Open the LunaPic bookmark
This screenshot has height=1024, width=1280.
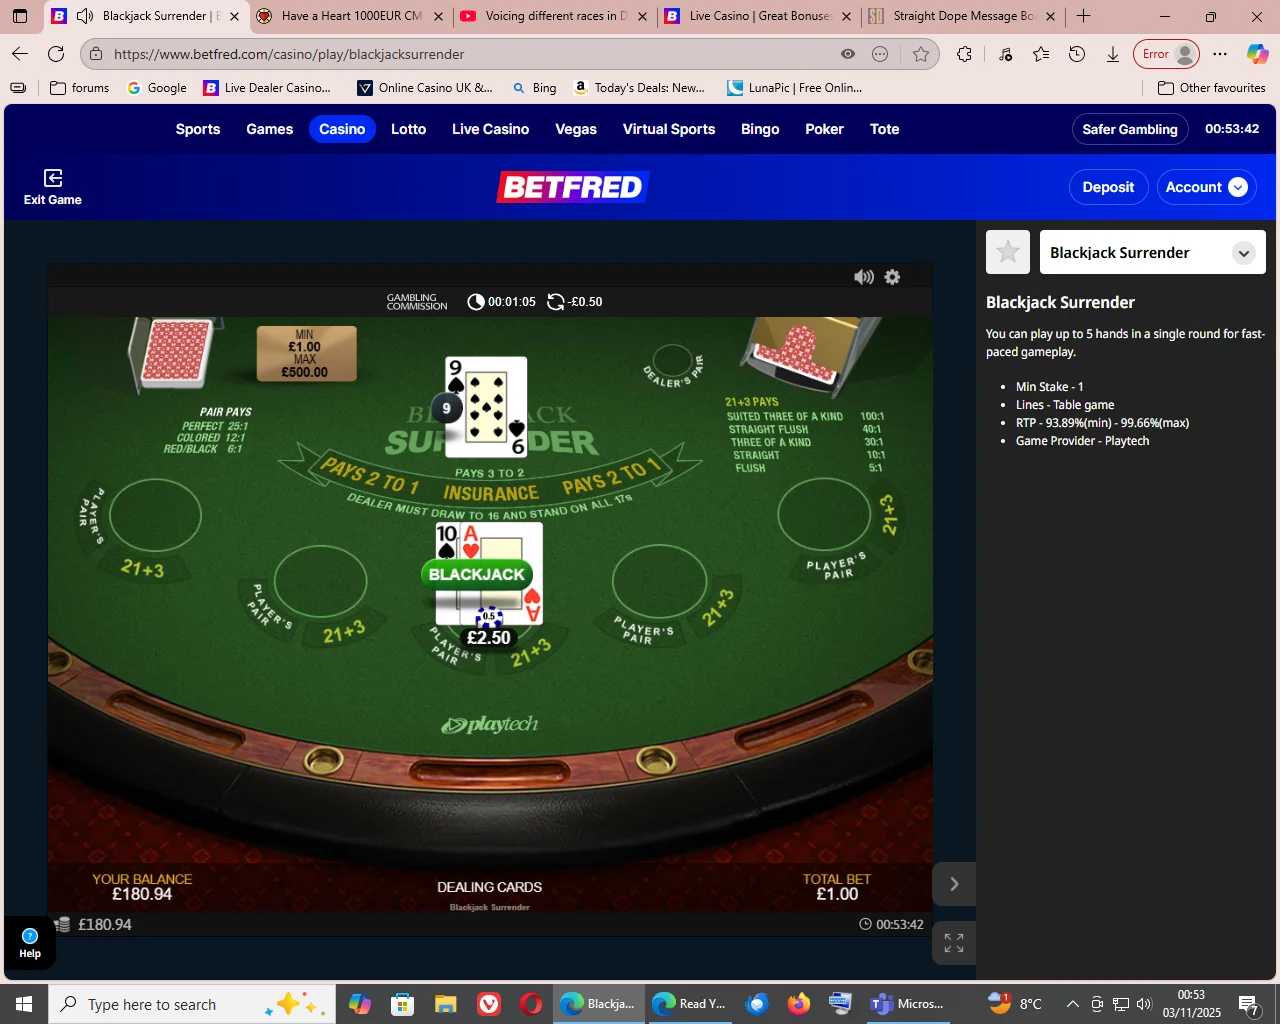coord(794,88)
